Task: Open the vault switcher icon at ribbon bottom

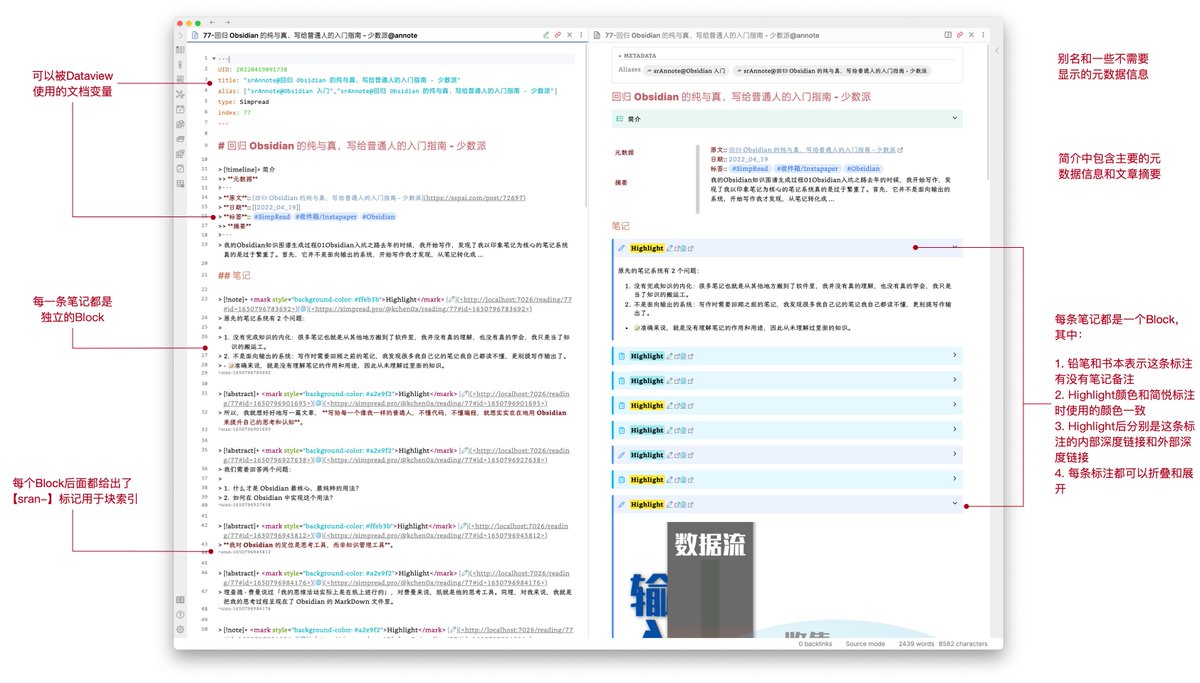Action: tap(180, 599)
